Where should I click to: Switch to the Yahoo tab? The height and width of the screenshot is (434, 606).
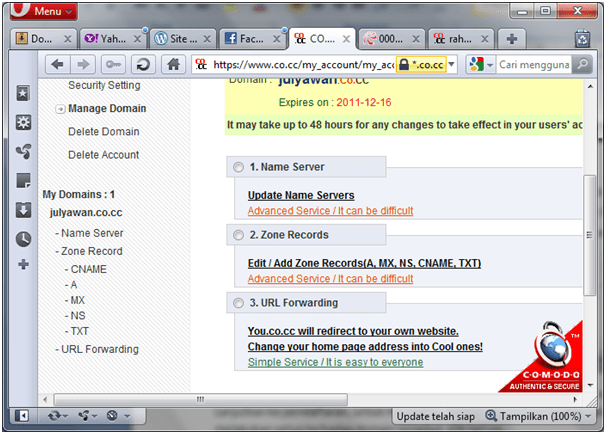click(108, 39)
